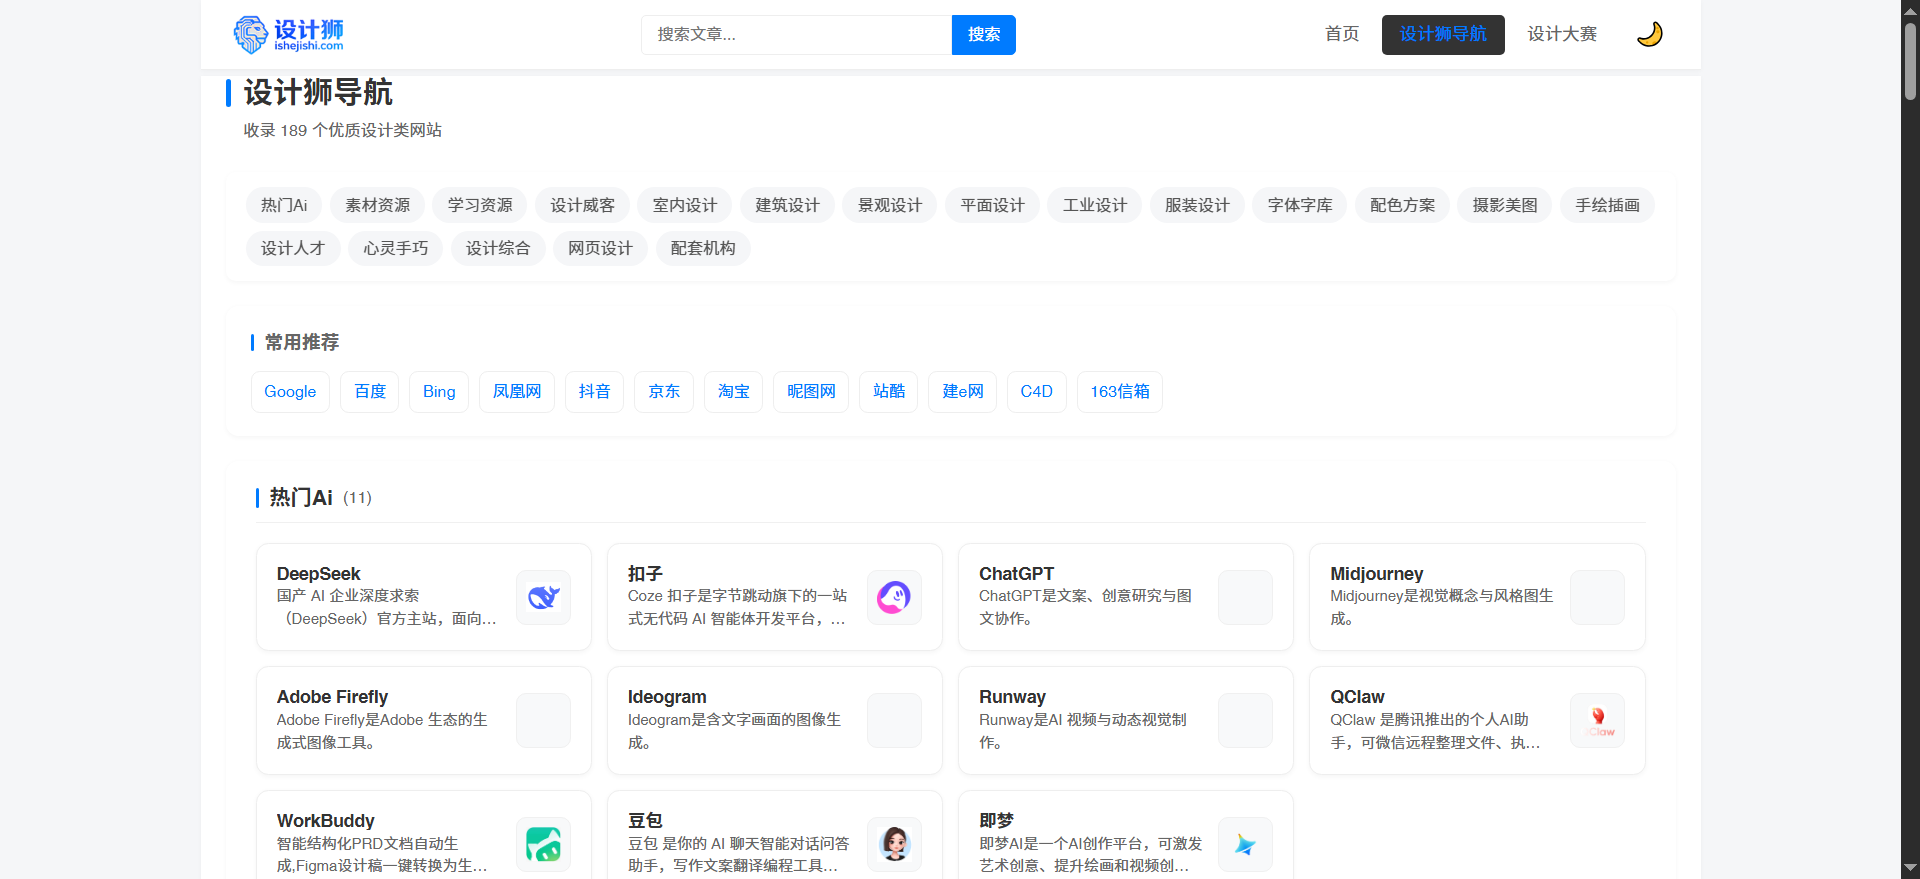The image size is (1920, 879).
Task: Focus the 搜索文章 search field
Action: click(x=796, y=35)
